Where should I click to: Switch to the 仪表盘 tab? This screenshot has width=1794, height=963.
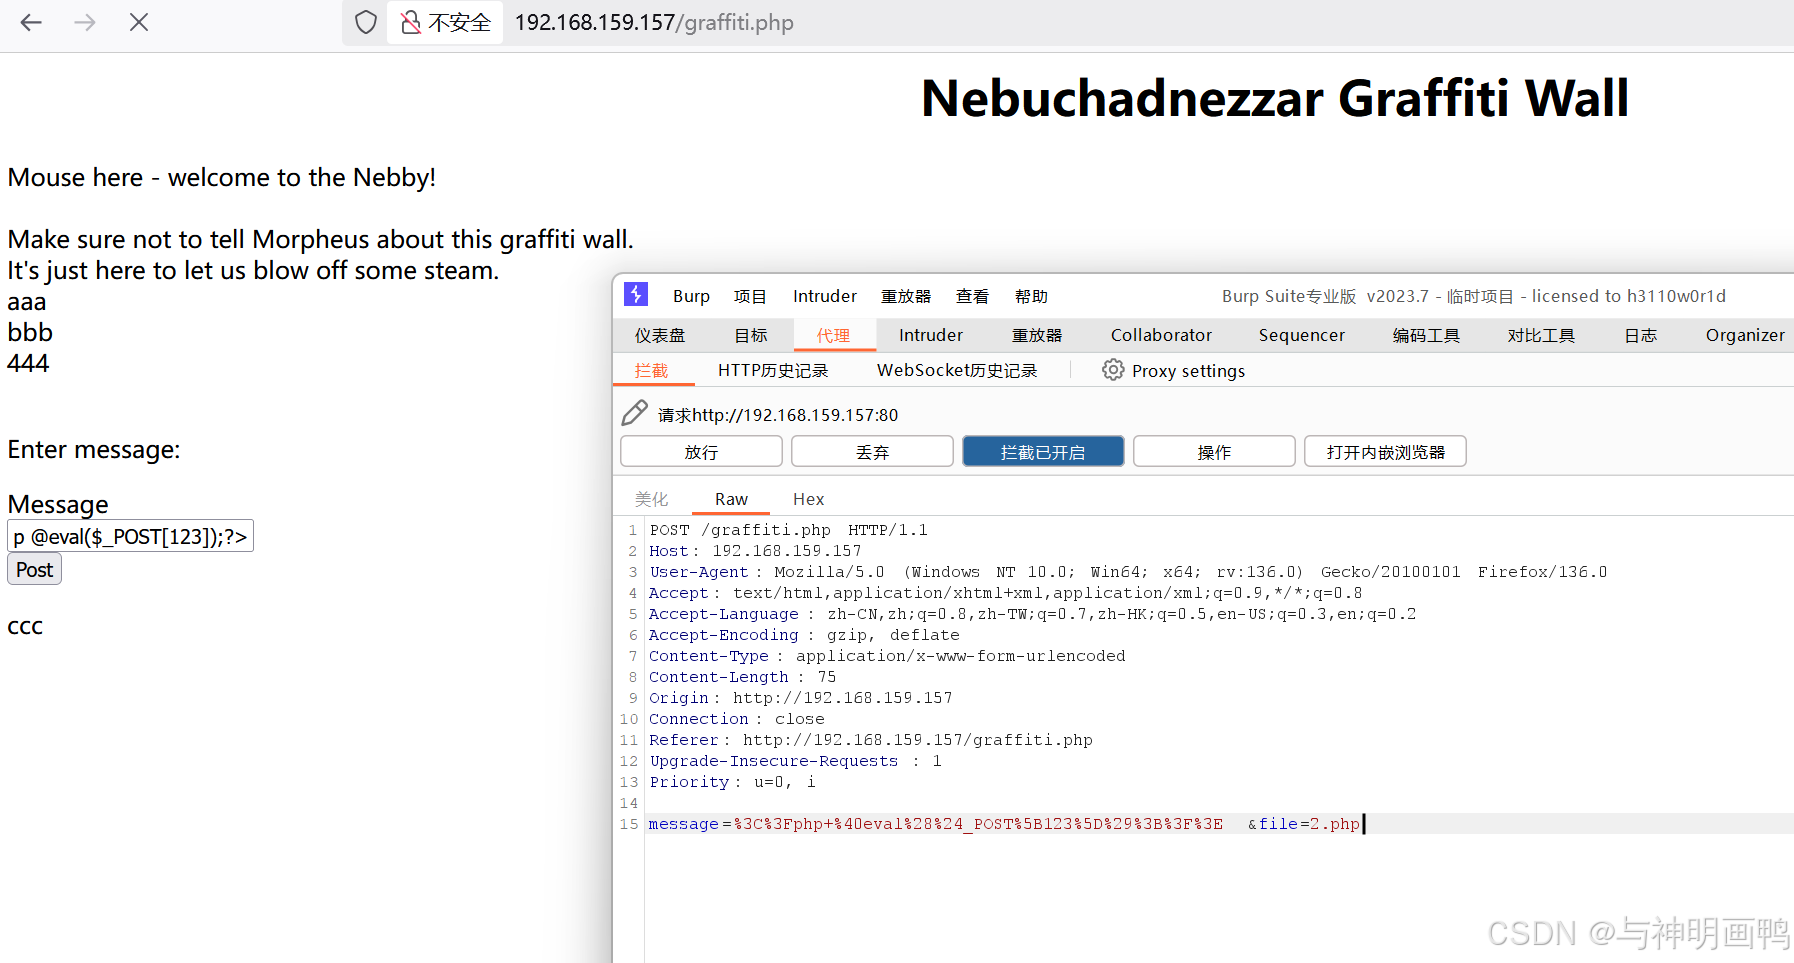point(660,335)
